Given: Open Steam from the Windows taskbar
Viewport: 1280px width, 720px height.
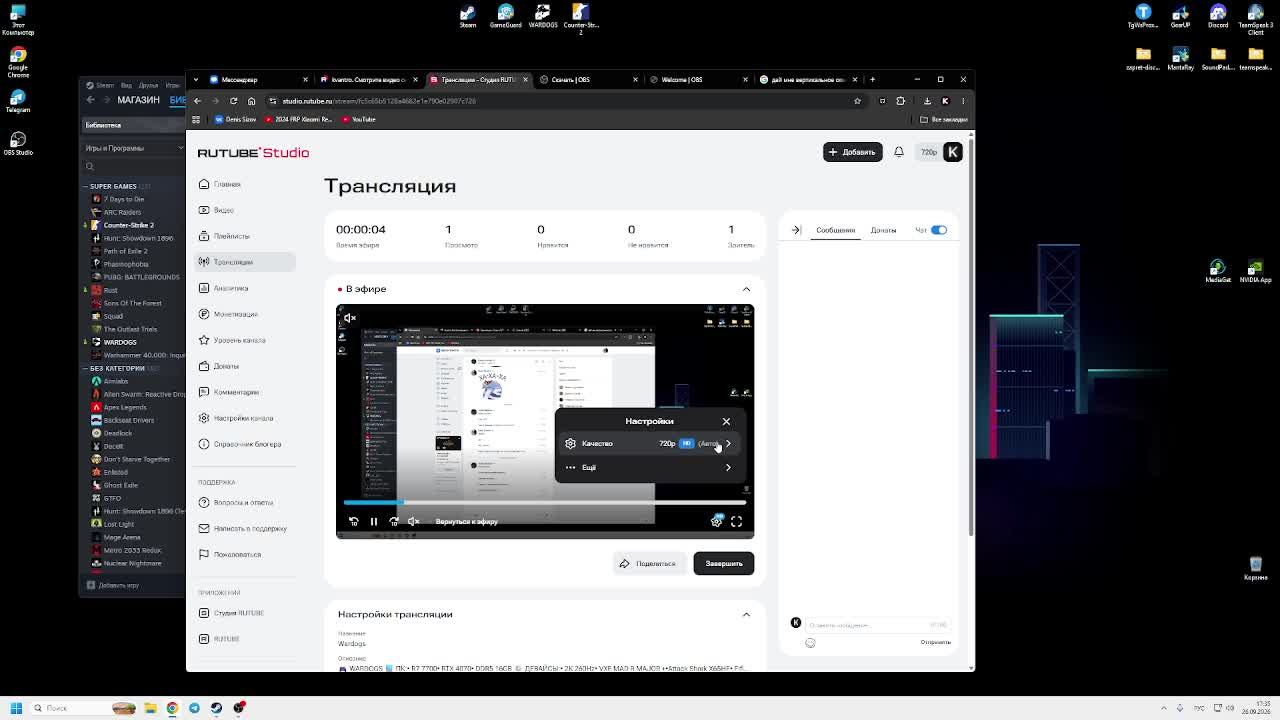Looking at the screenshot, I should click(217, 708).
